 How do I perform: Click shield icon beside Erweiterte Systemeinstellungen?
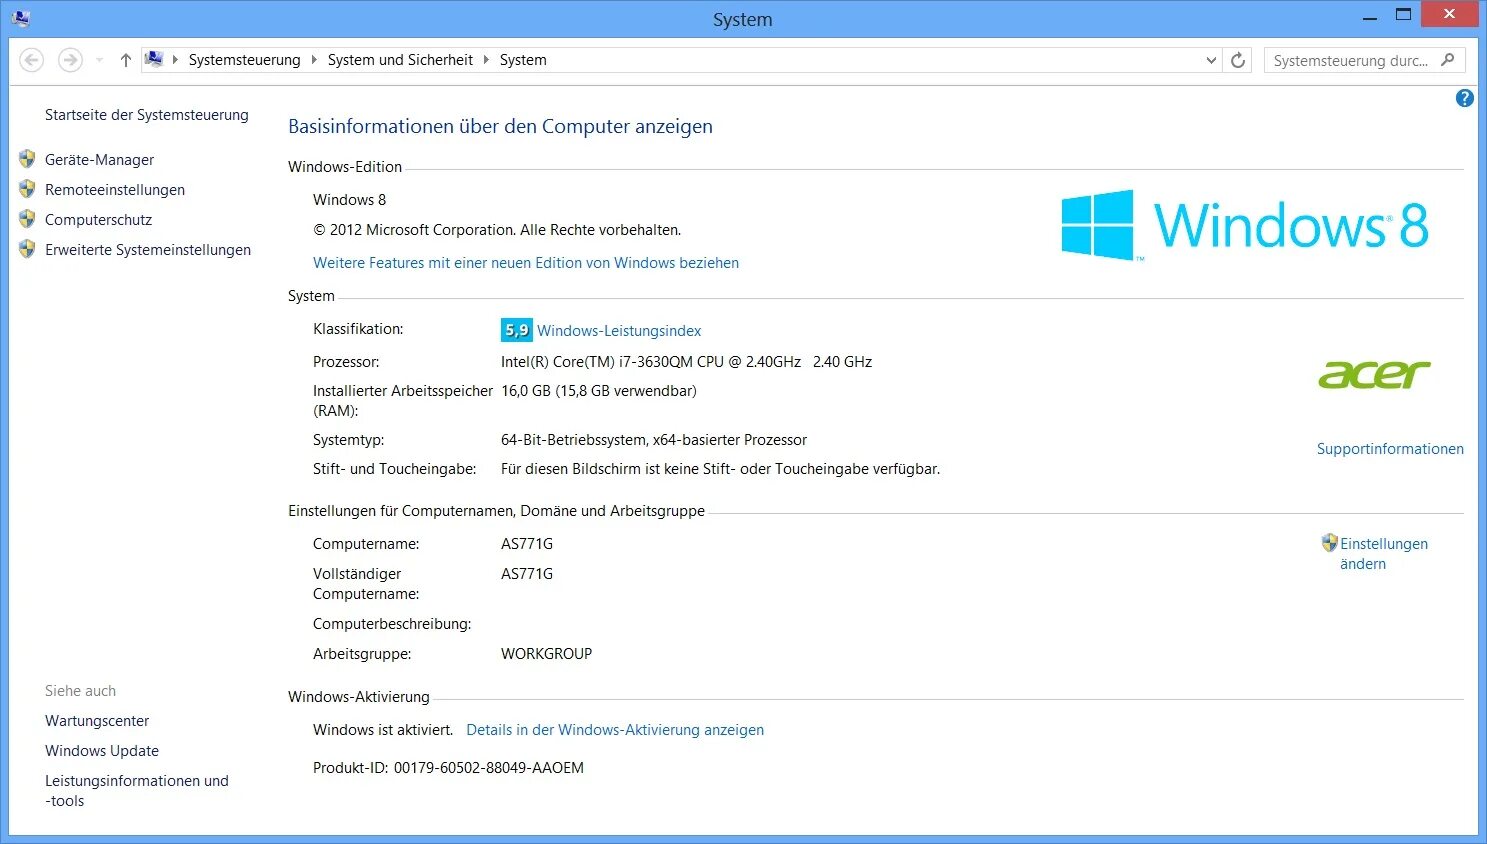point(27,249)
